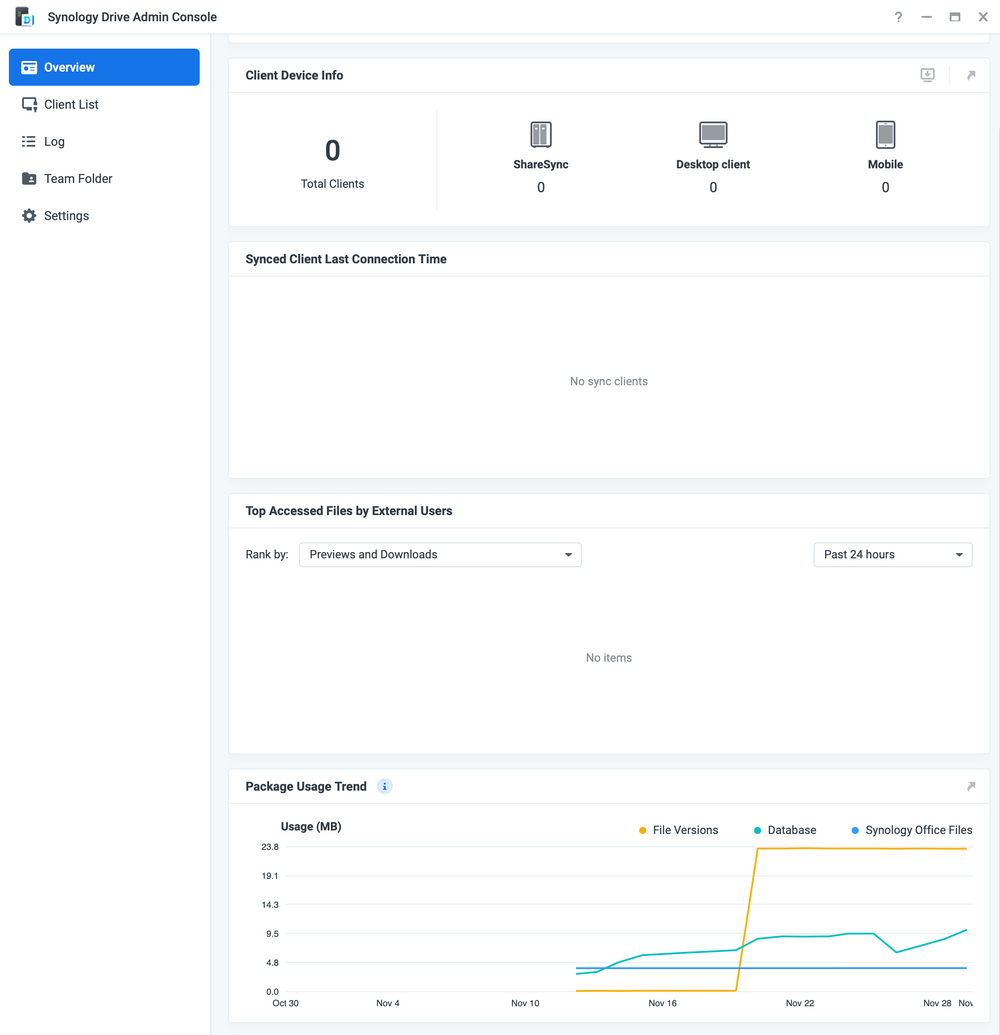This screenshot has width=1000, height=1035.
Task: Click the Total Clients count
Action: coord(333,151)
